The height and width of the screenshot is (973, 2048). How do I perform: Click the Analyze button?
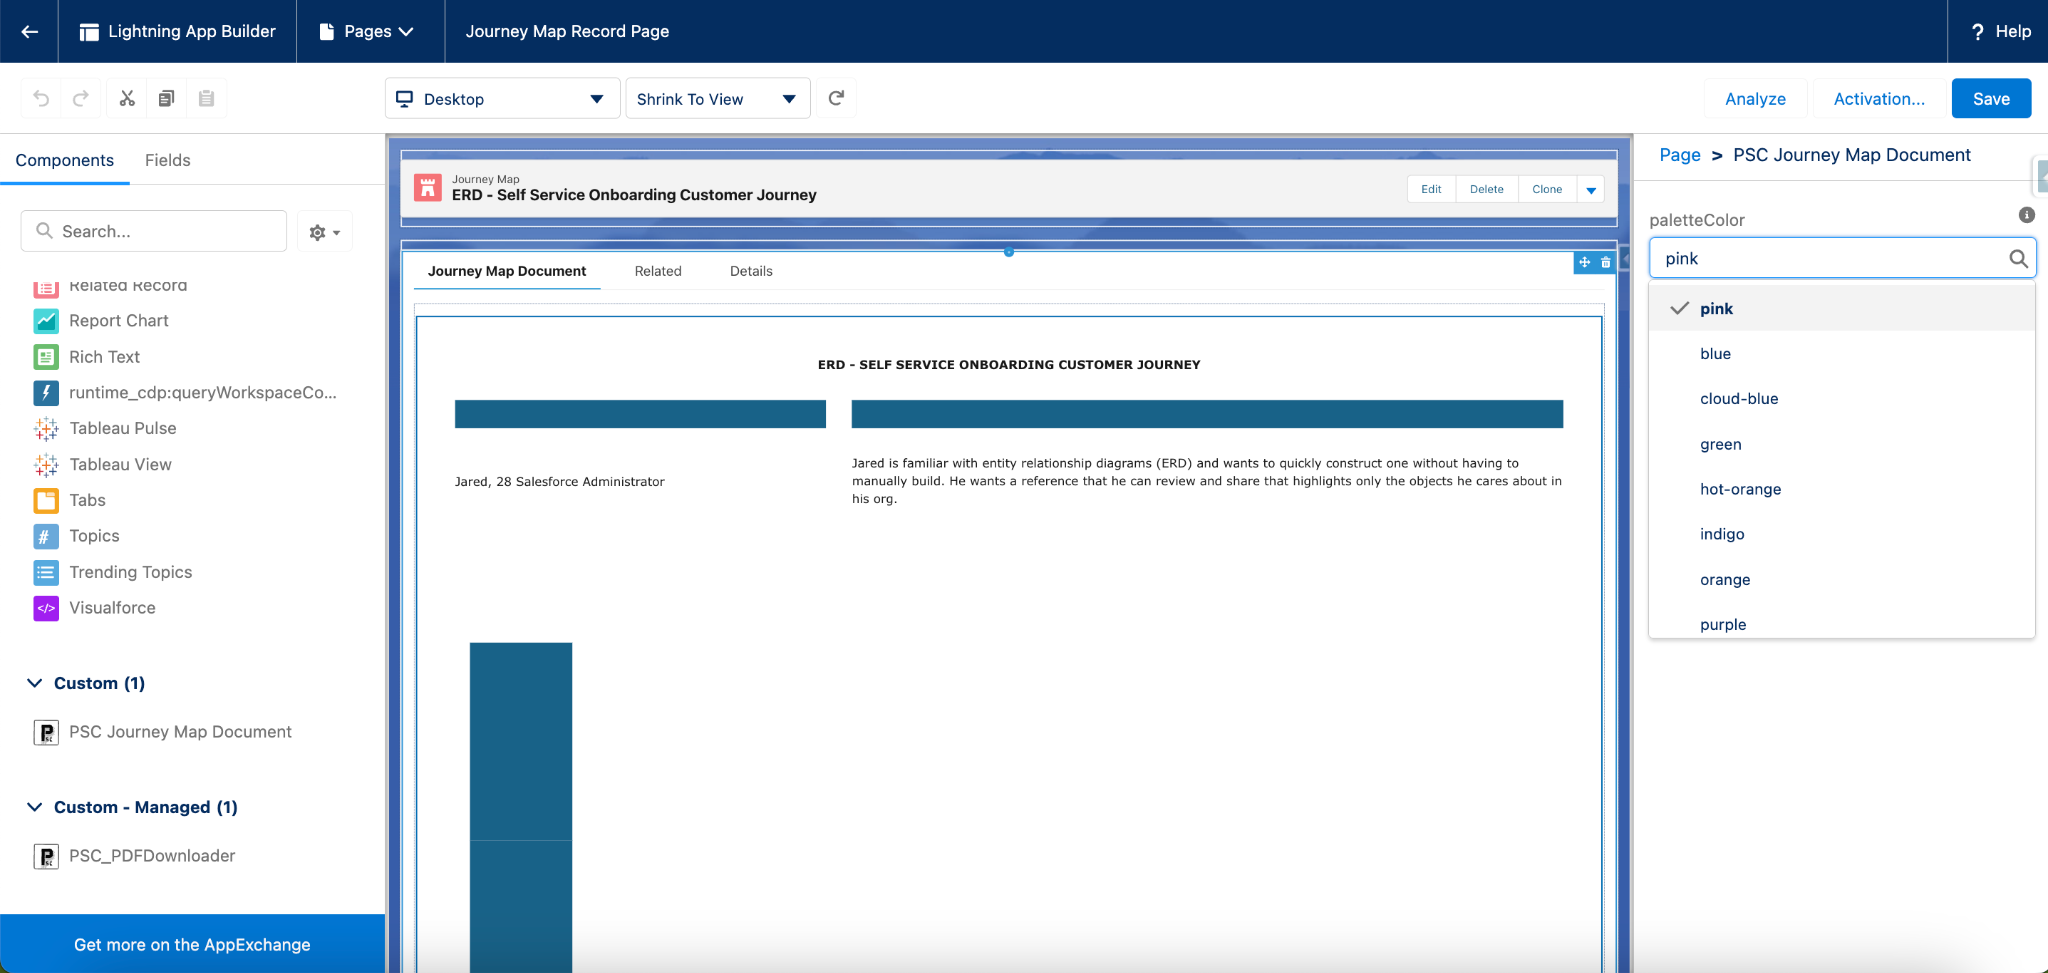pos(1755,98)
